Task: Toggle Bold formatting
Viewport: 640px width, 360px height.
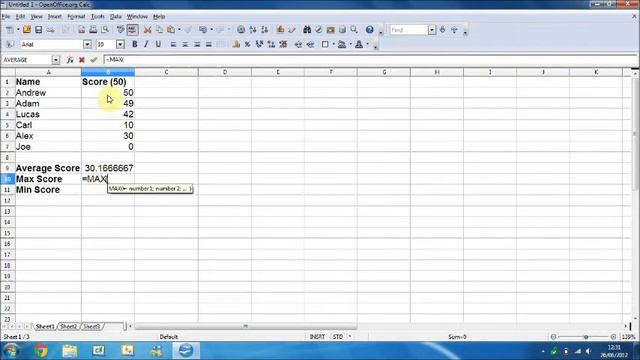Action: (x=134, y=44)
